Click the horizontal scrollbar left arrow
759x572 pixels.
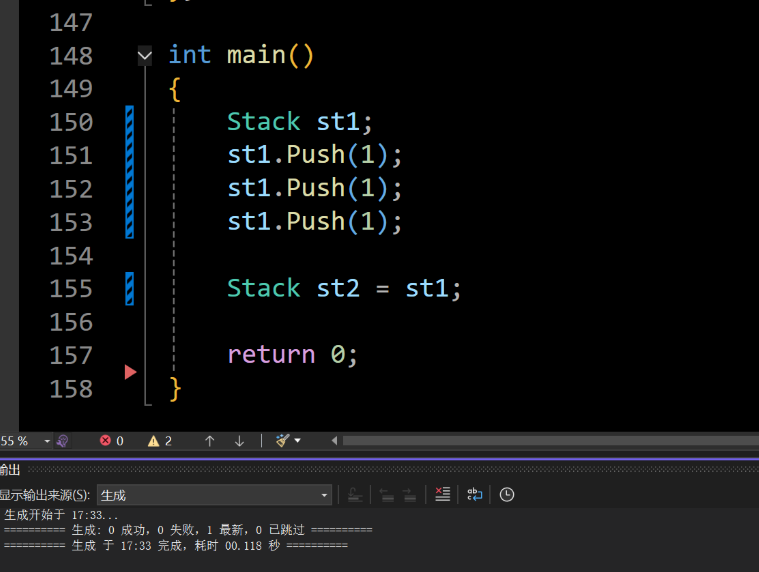[x=334, y=441]
